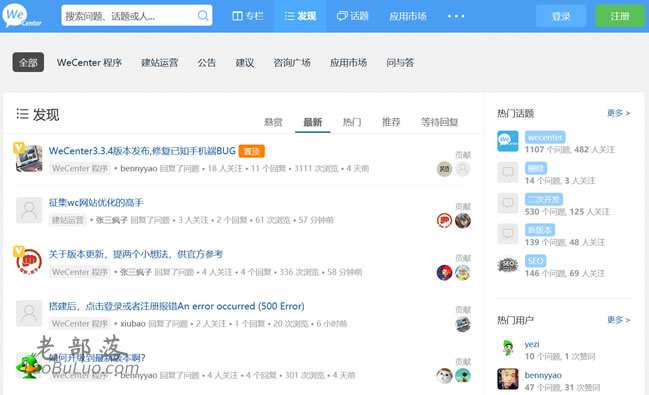Open yezi hot user profile

click(532, 344)
